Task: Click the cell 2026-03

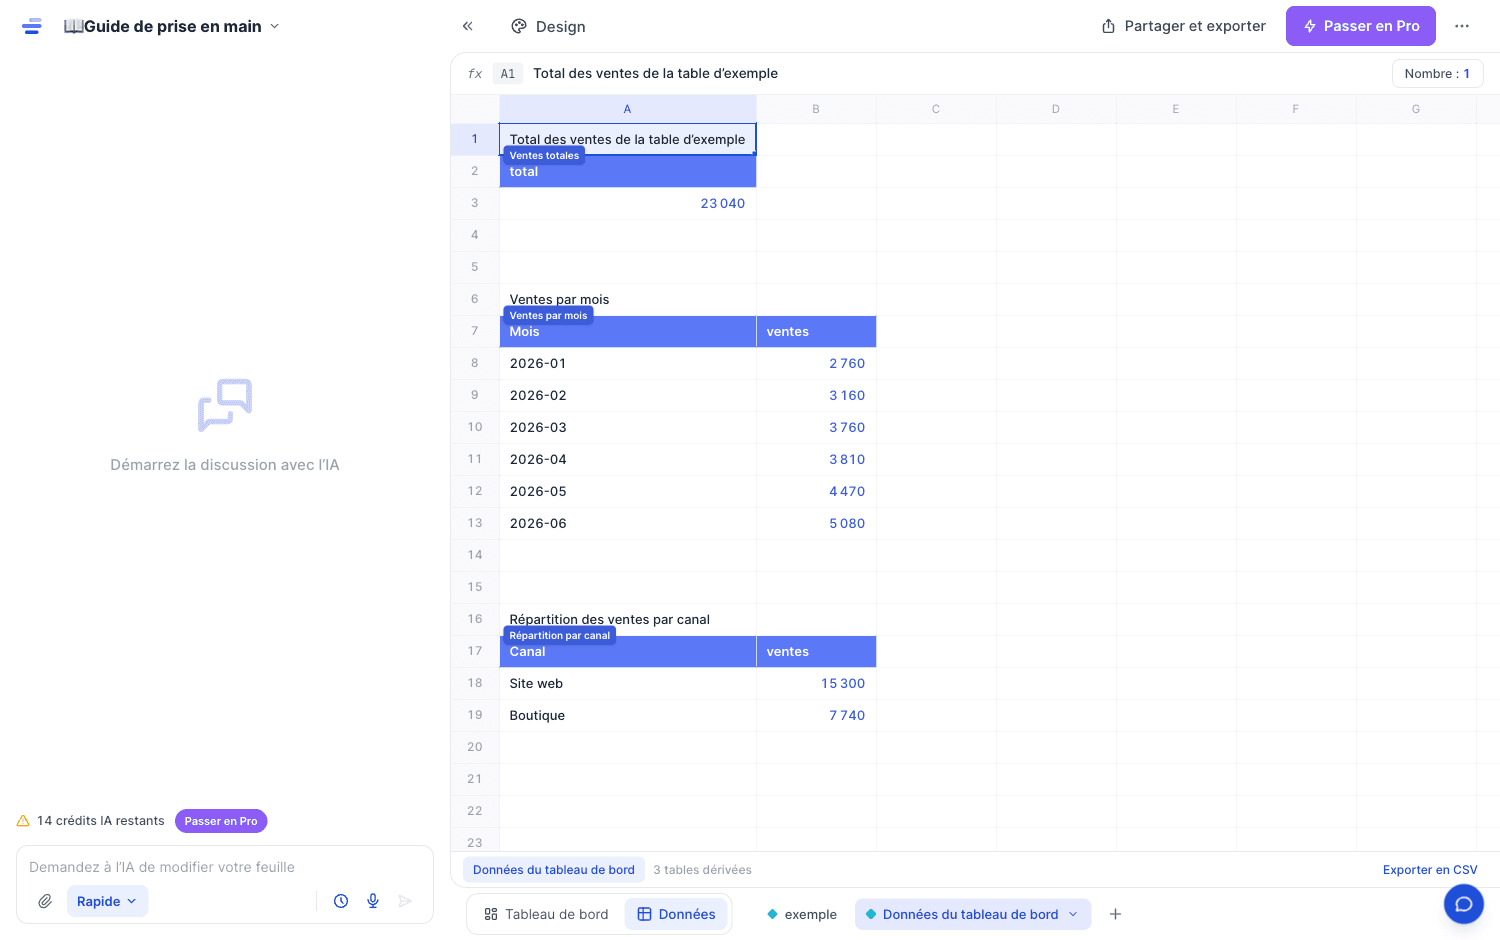Action: [x=628, y=427]
